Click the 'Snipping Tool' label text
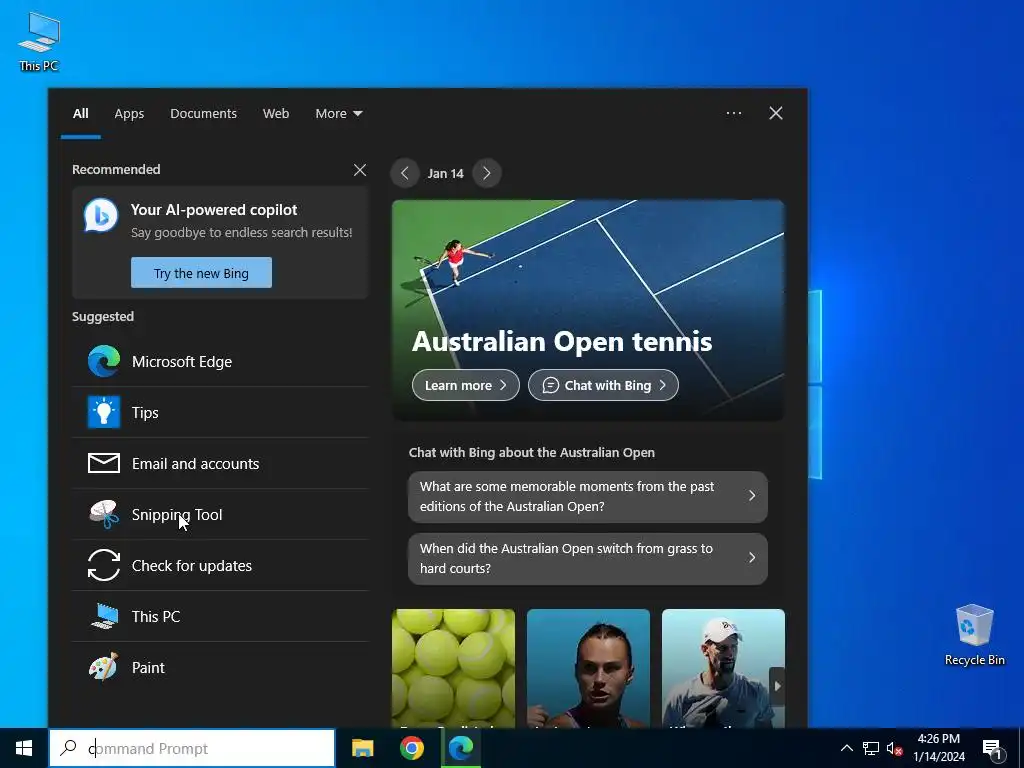Viewport: 1024px width, 768px height. click(177, 515)
